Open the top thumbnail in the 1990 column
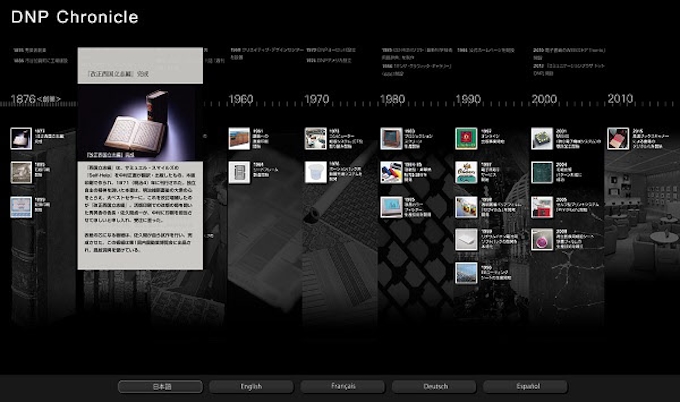680x402 pixels. point(466,138)
